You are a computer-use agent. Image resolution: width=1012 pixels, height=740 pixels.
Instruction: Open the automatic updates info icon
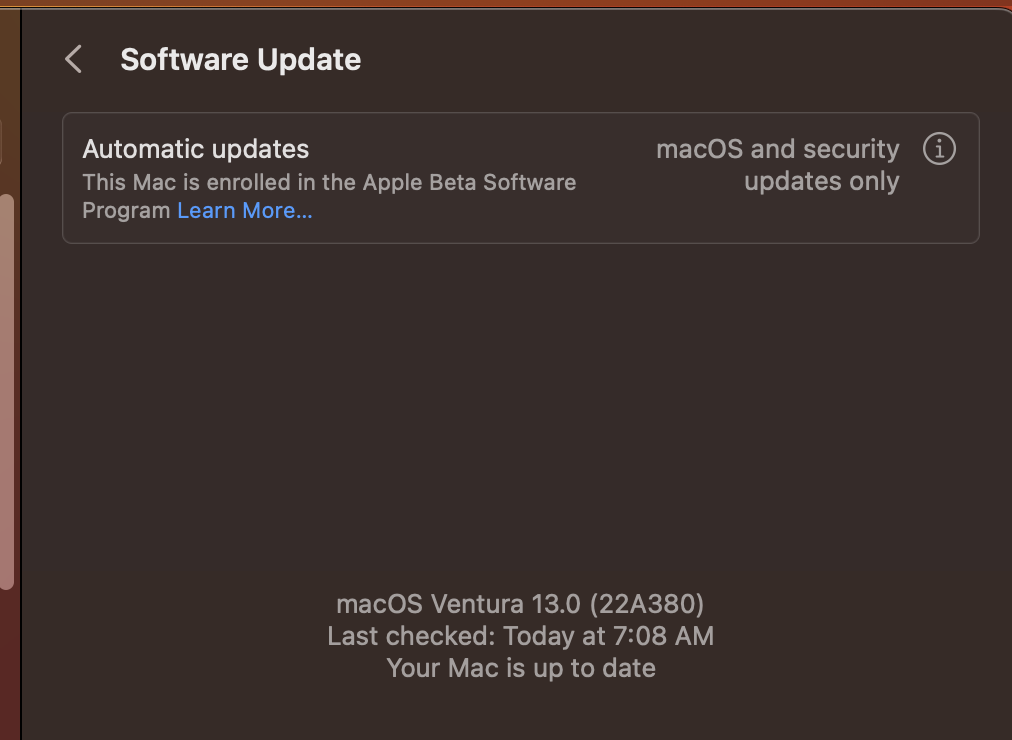[938, 149]
